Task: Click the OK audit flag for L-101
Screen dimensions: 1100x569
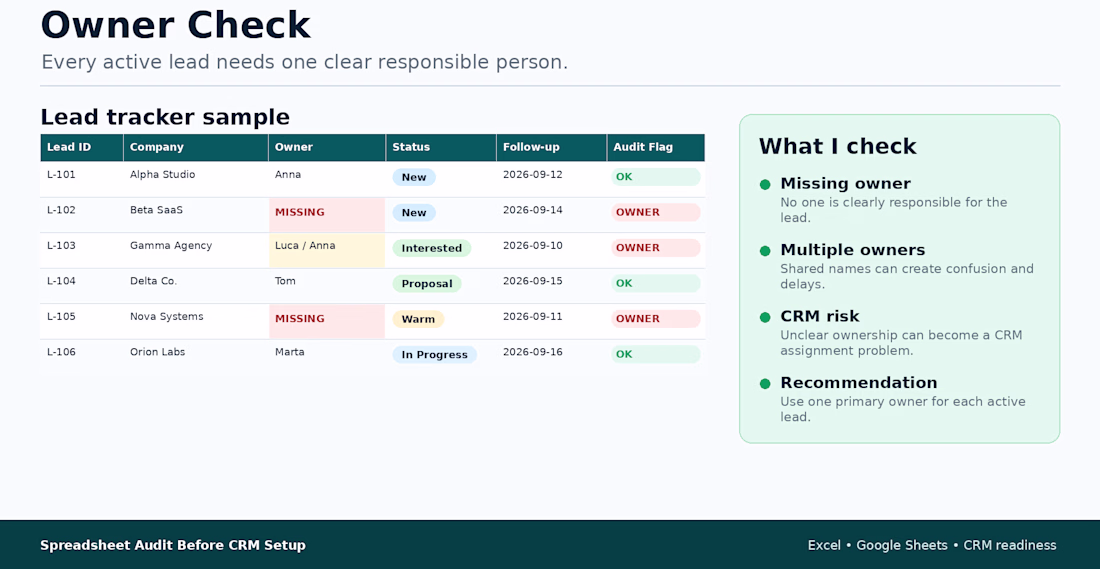Action: (x=656, y=178)
